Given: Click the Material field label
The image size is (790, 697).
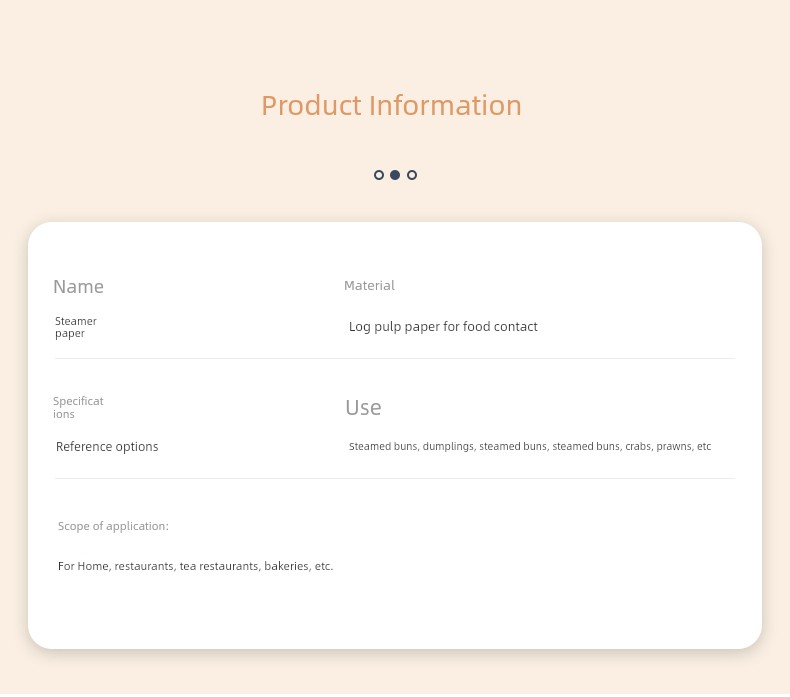Looking at the screenshot, I should pos(369,286).
